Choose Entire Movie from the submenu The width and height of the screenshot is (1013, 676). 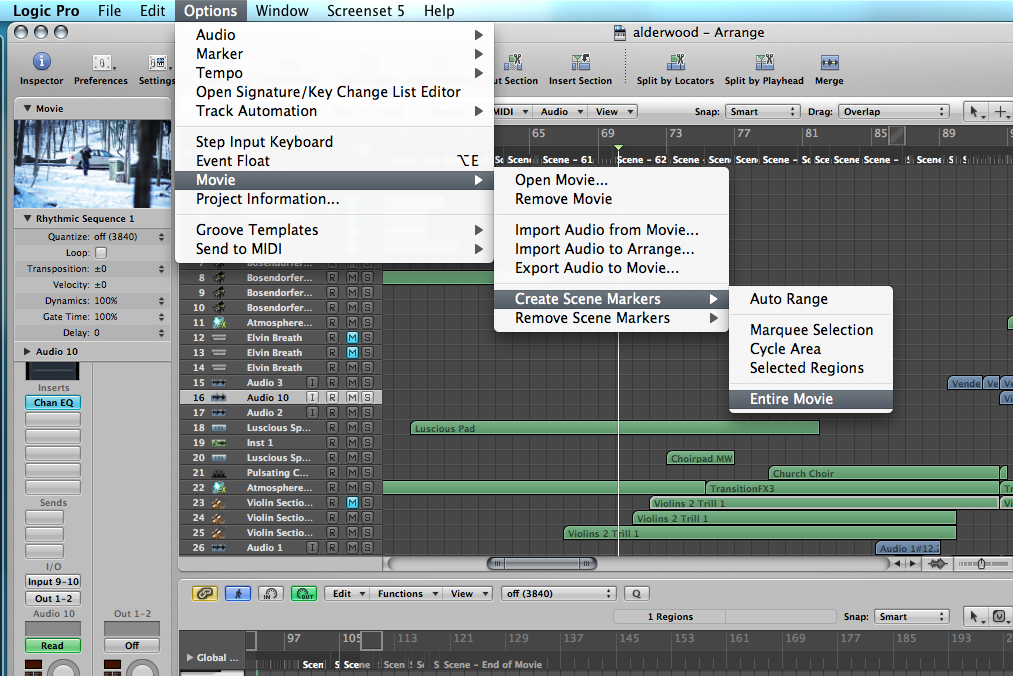pos(811,399)
